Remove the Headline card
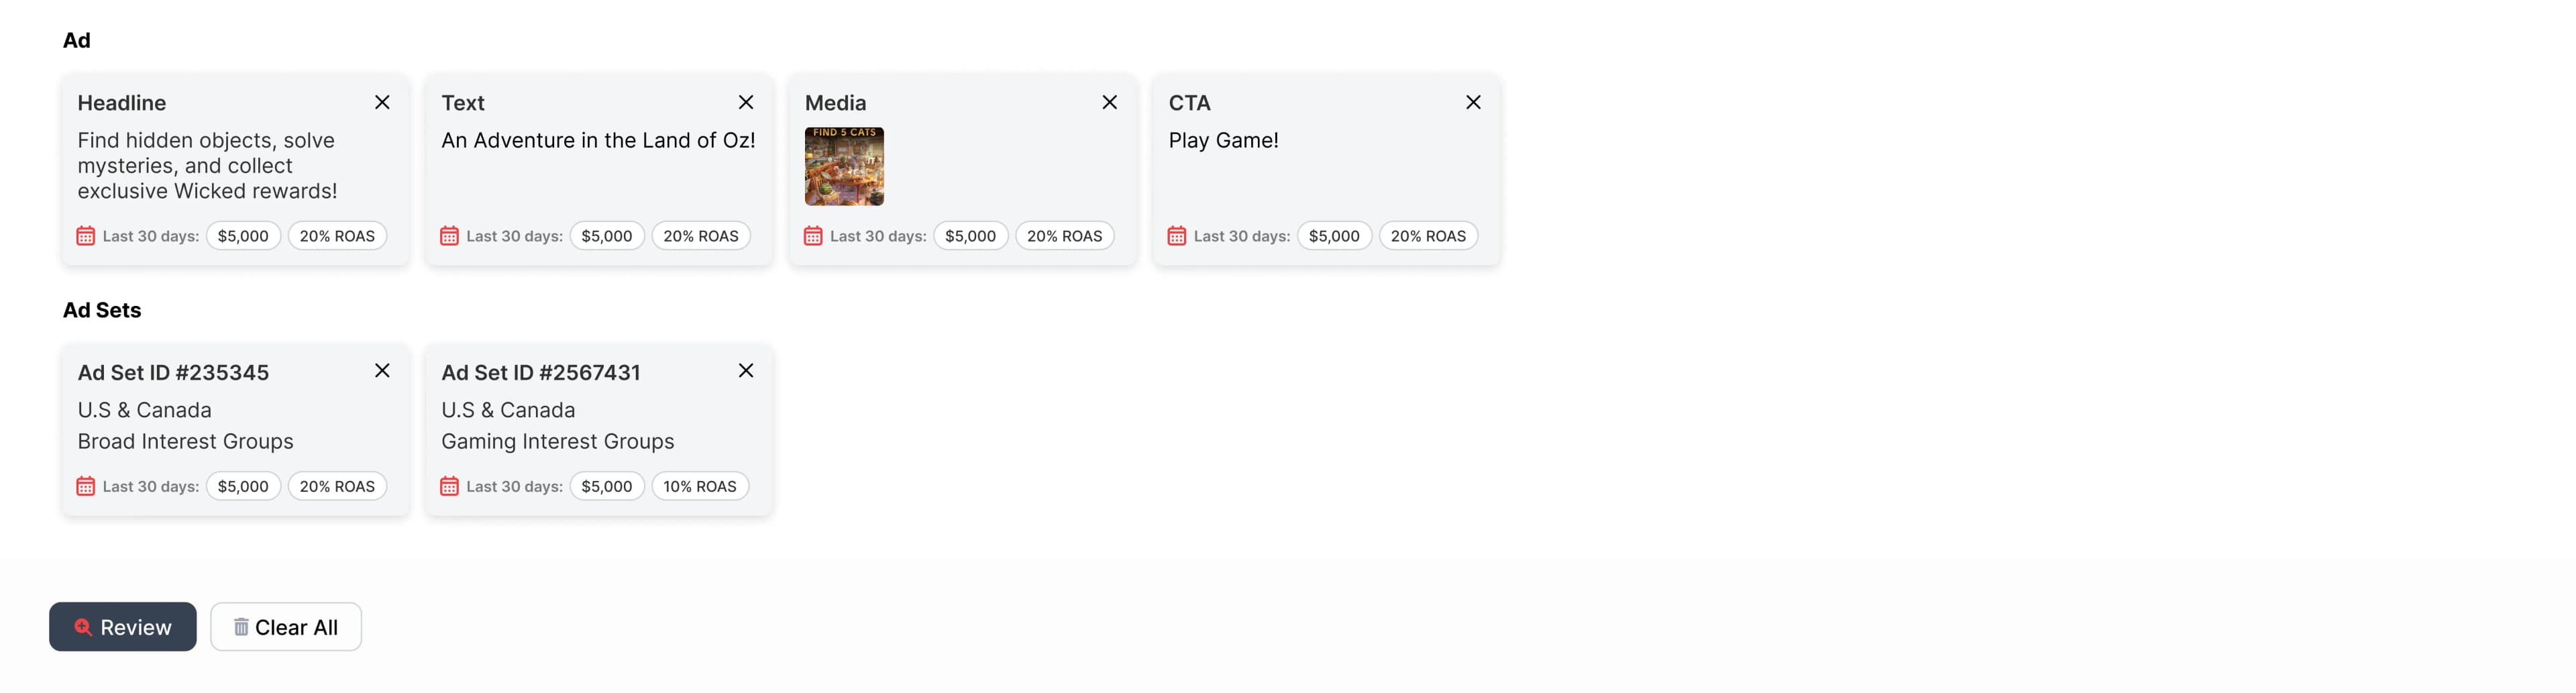The width and height of the screenshot is (2576, 693). [x=382, y=102]
